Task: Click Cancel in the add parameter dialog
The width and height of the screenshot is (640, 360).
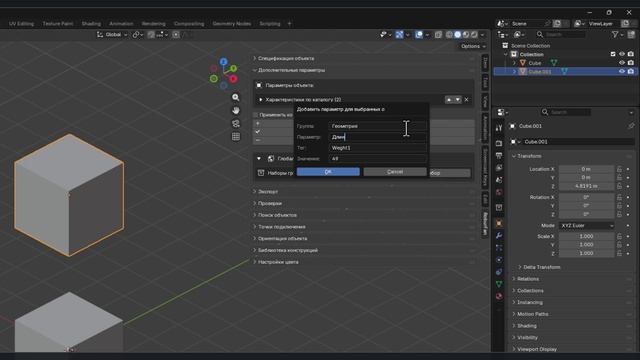Action: [395, 172]
